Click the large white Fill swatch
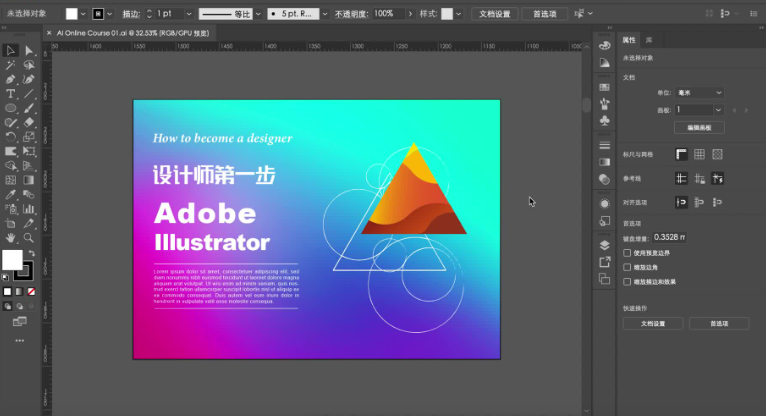766x416 pixels. click(12, 260)
